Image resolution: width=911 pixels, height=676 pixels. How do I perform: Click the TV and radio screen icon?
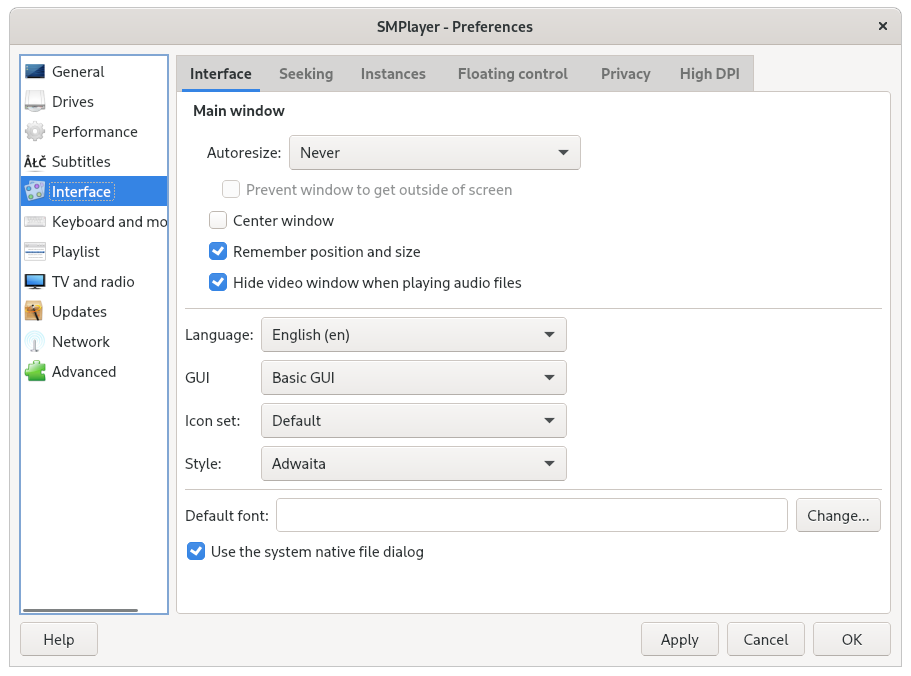tap(35, 282)
